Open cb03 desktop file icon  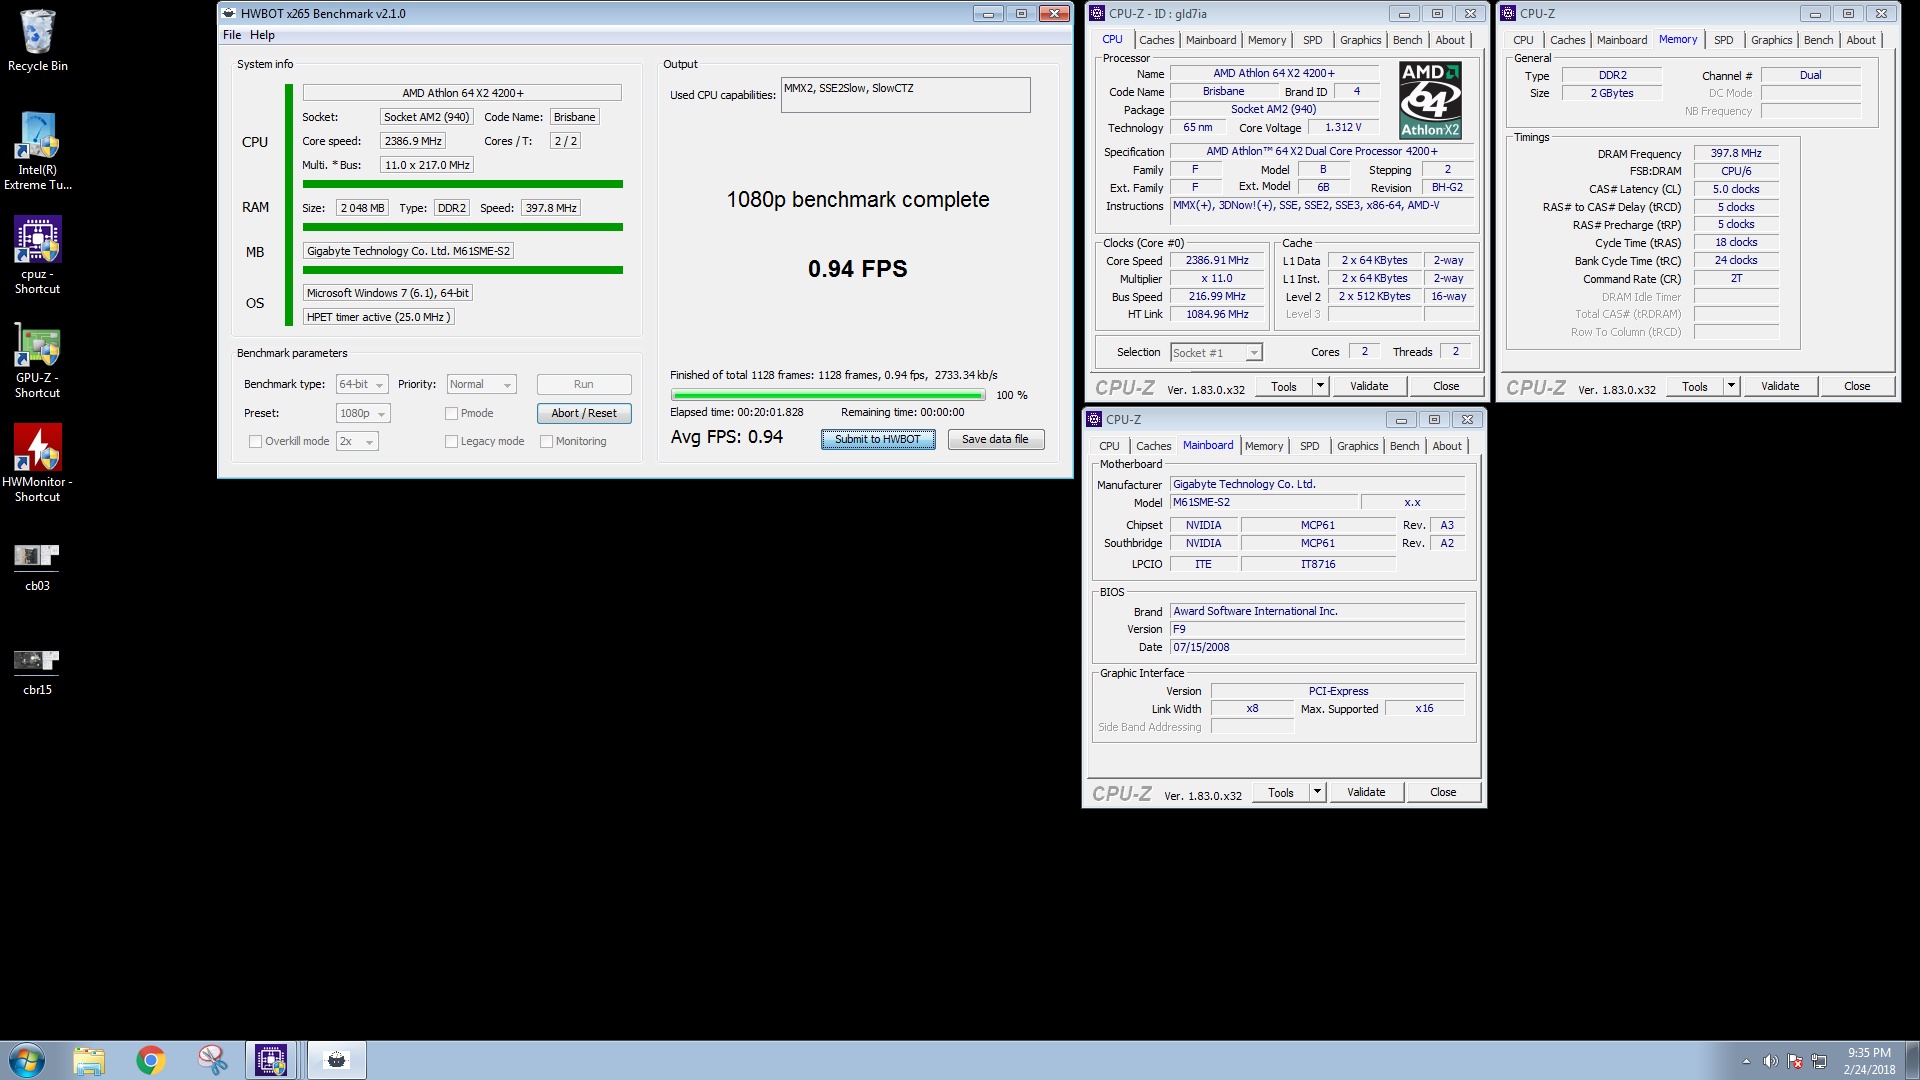(37, 566)
